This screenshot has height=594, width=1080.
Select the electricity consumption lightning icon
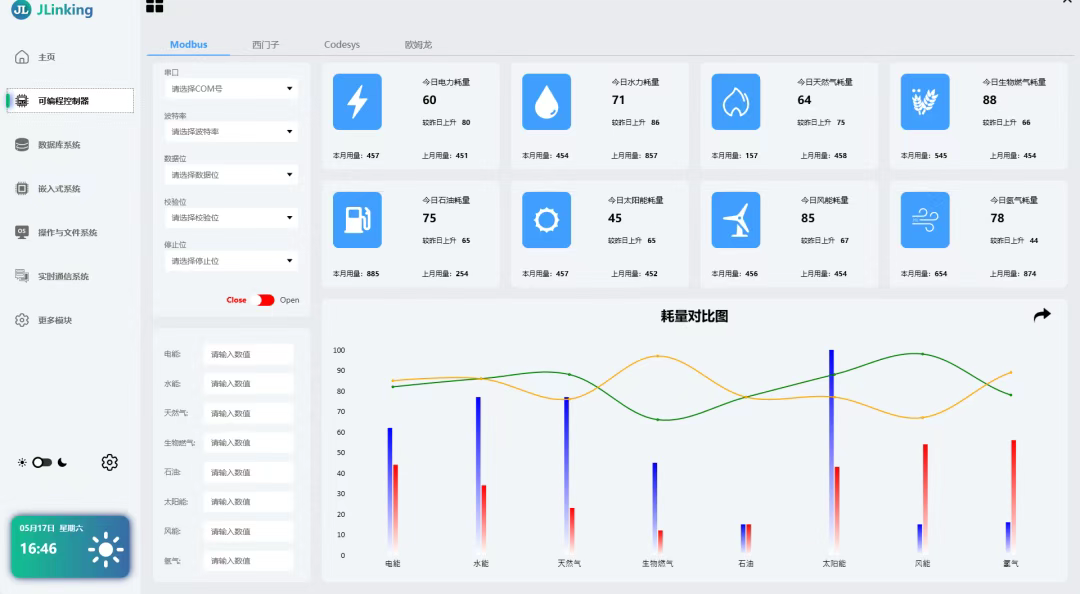pyautogui.click(x=357, y=101)
